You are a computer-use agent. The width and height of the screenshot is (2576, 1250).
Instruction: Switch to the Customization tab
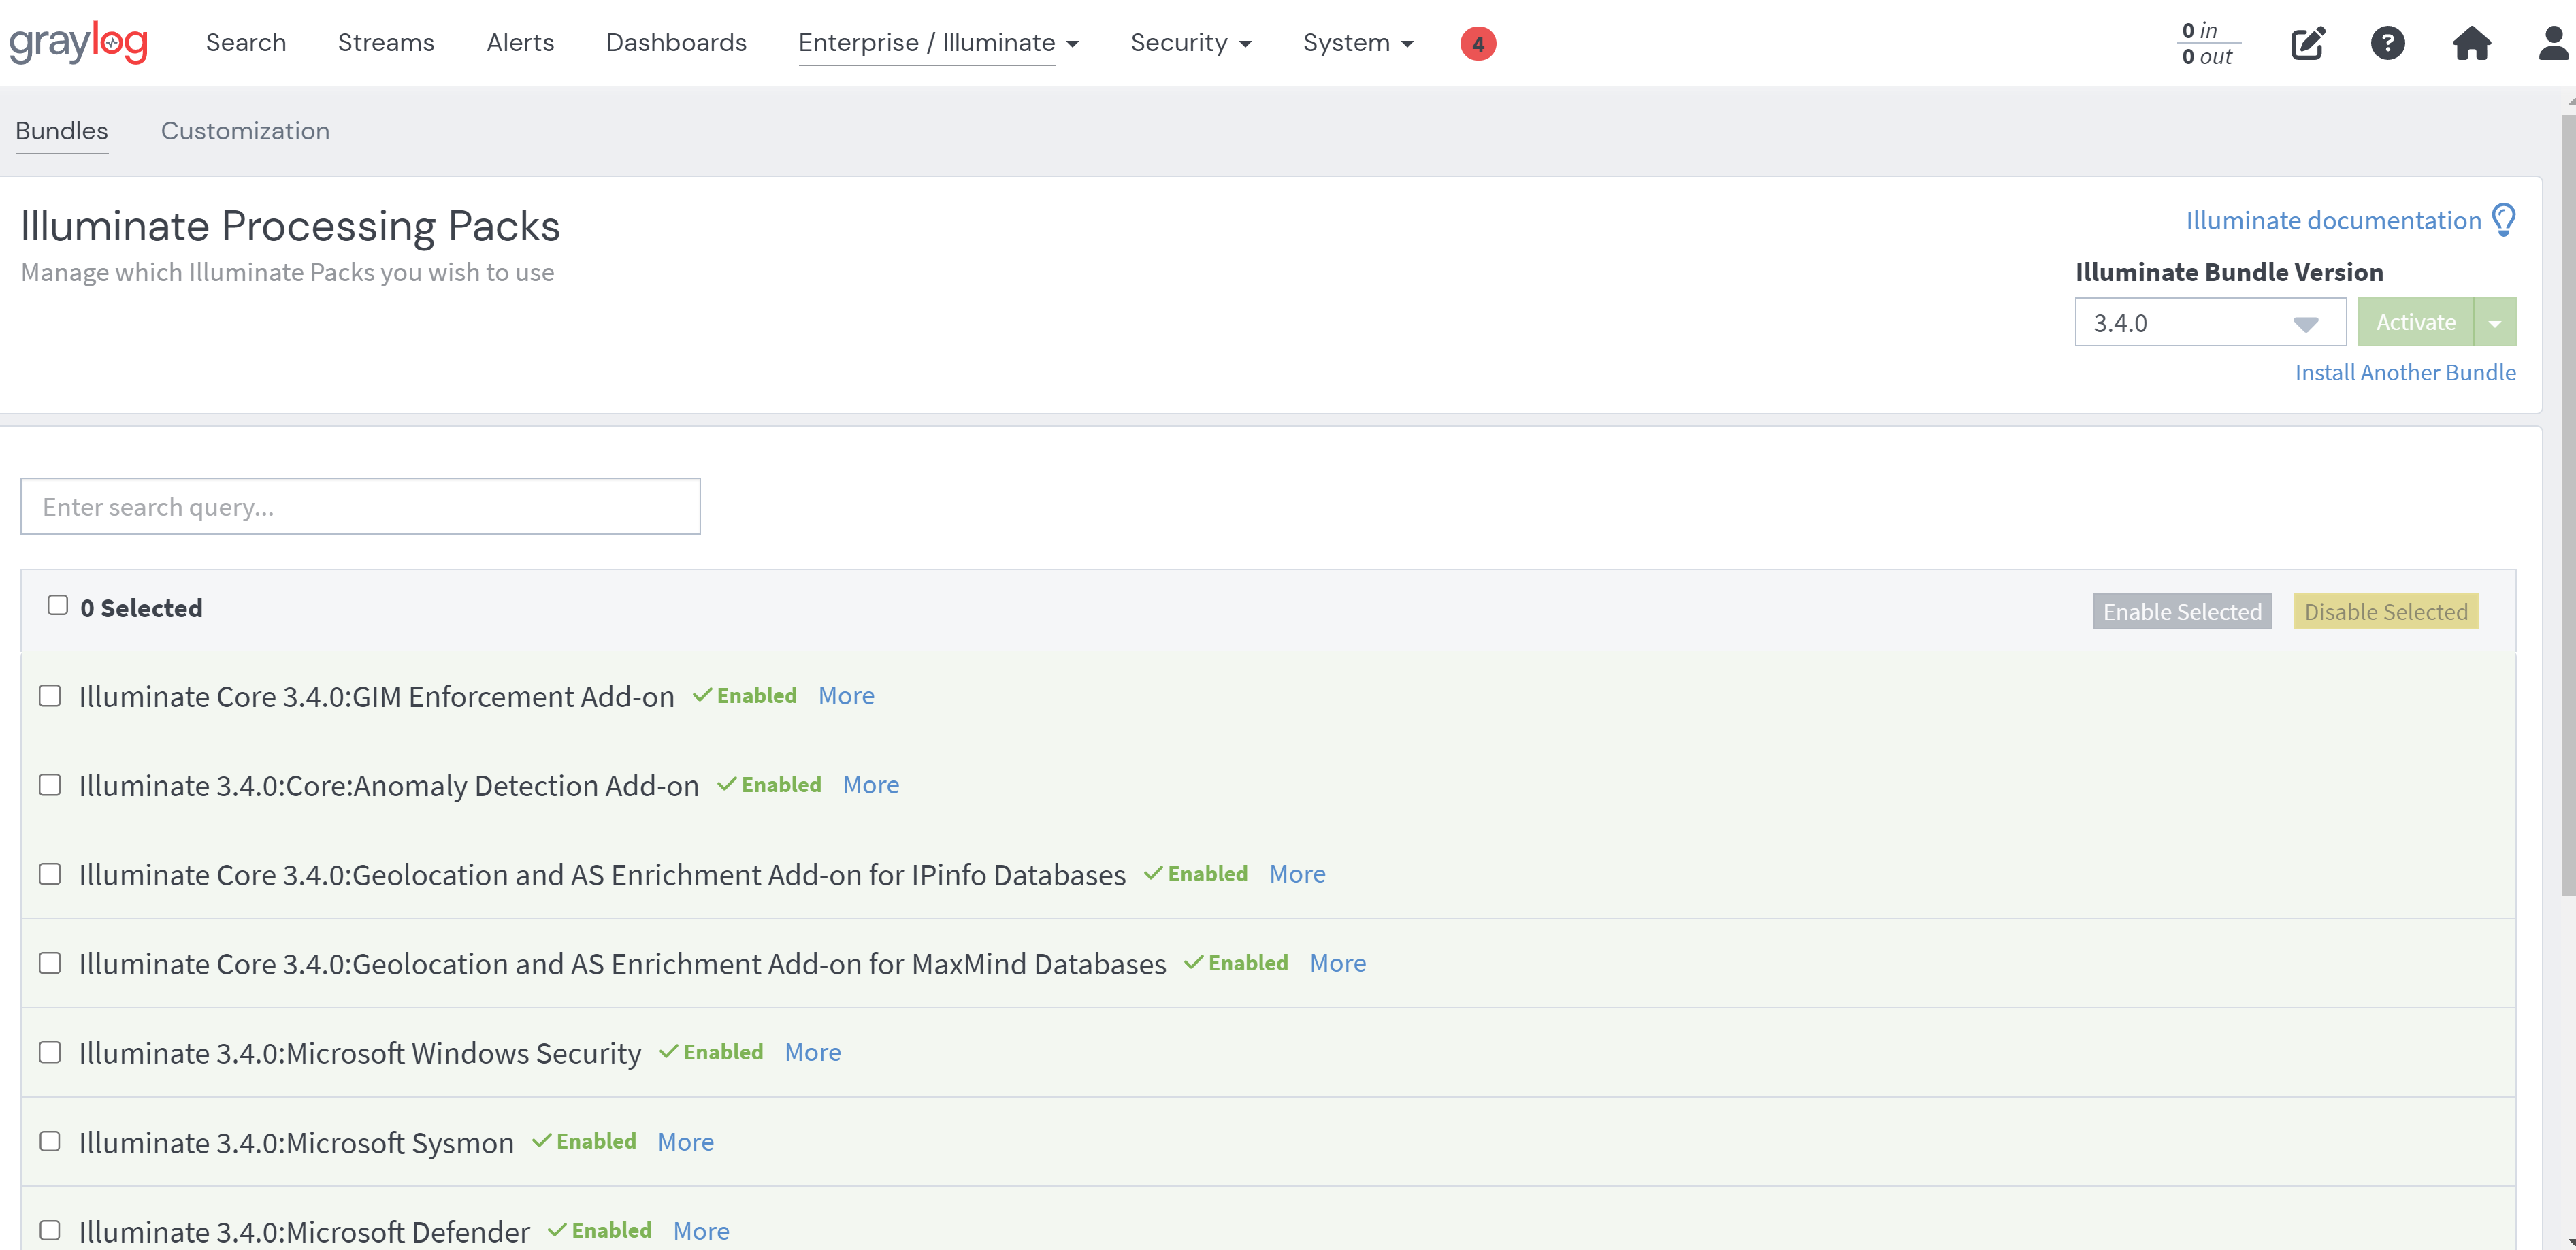pos(245,131)
